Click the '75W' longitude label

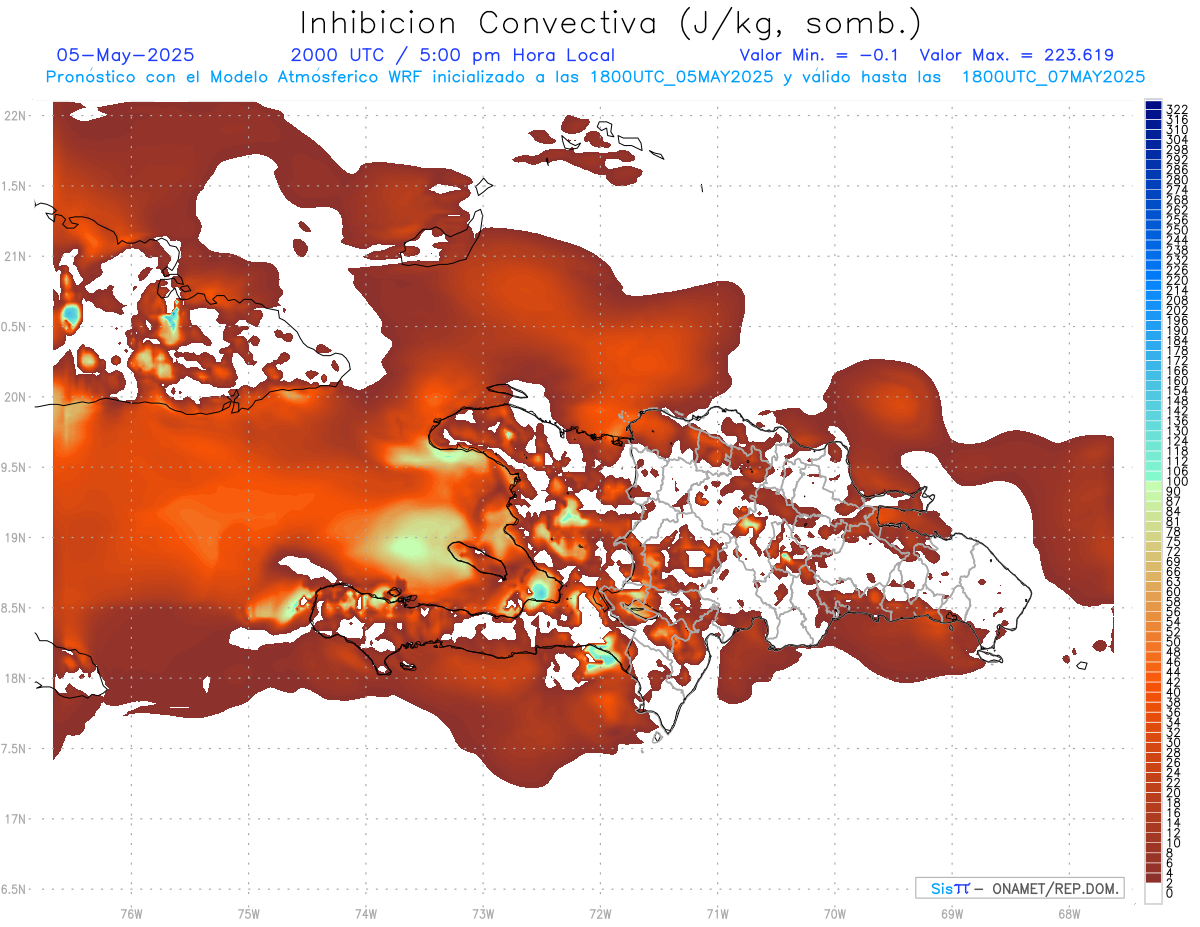tap(248, 914)
